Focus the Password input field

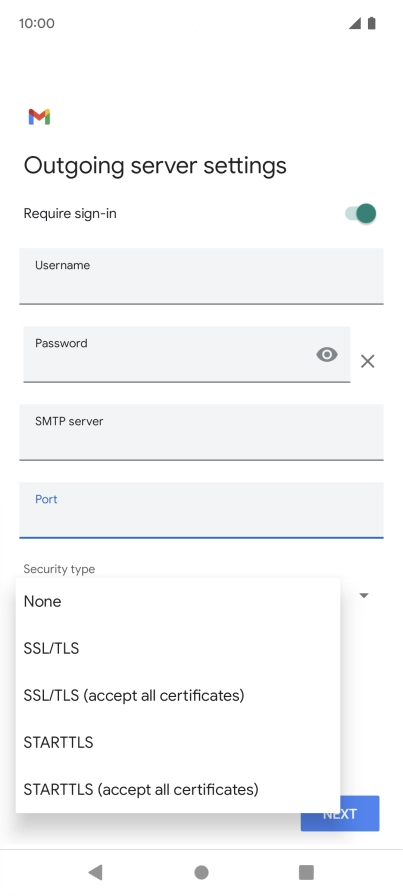tap(186, 354)
